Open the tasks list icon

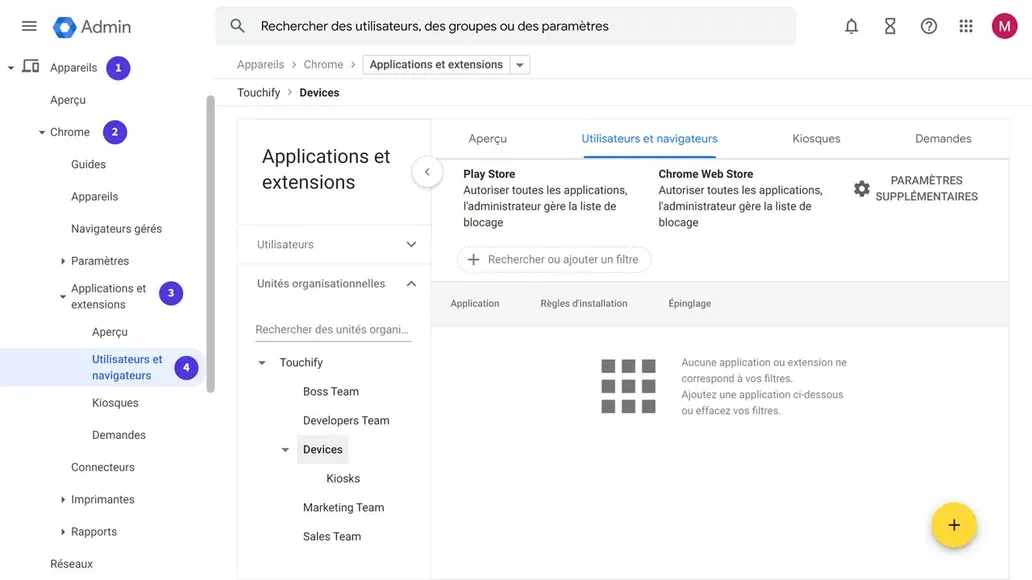(889, 26)
